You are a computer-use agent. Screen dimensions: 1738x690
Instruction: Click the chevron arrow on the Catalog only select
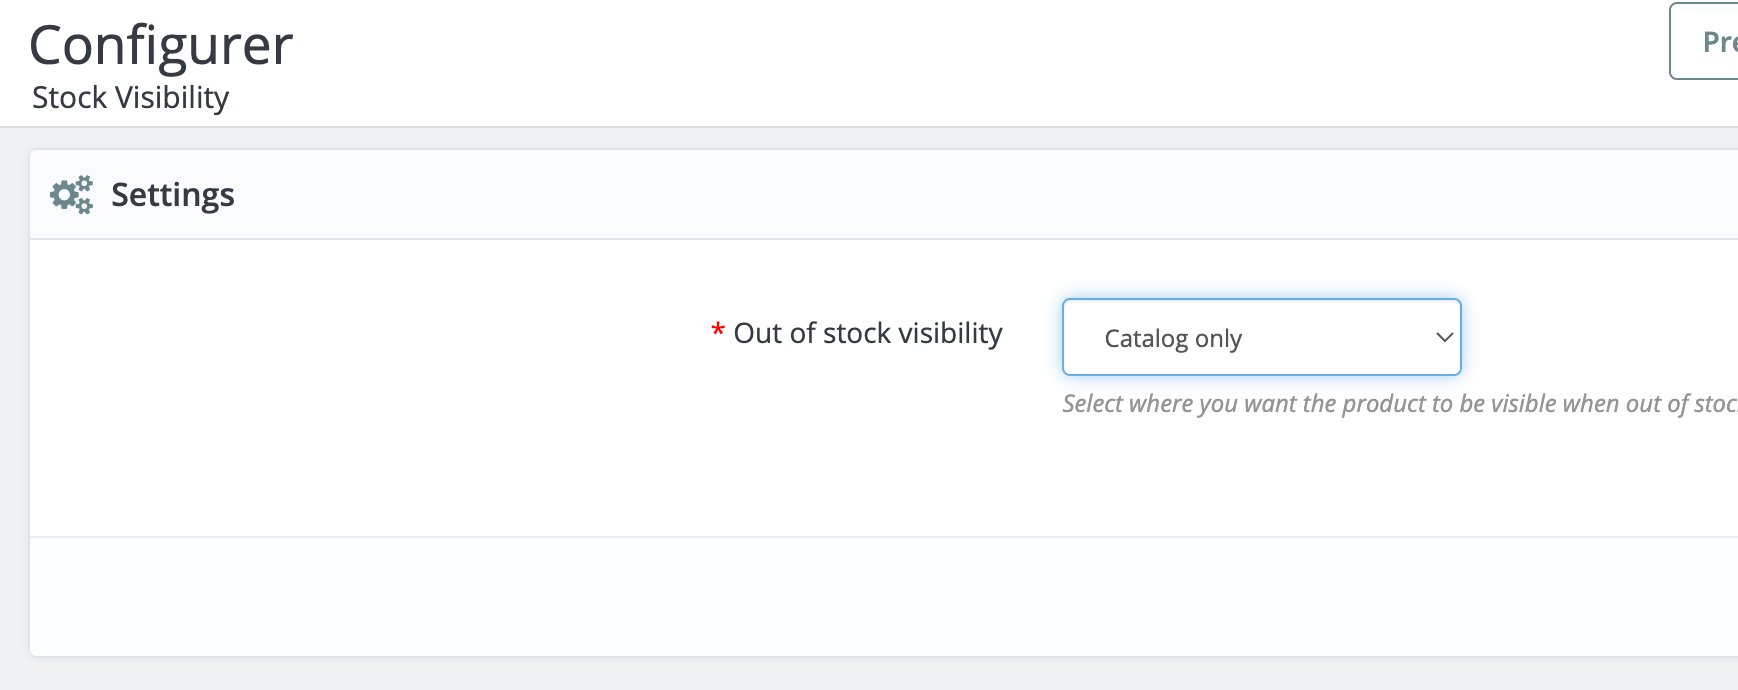(x=1443, y=338)
